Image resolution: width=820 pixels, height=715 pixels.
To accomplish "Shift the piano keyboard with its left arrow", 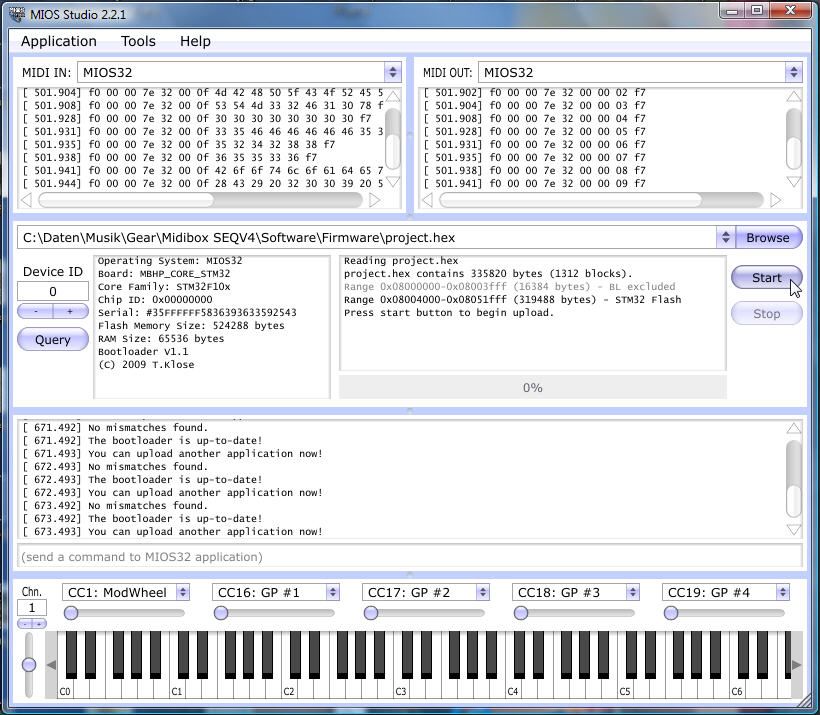I will click(x=51, y=665).
